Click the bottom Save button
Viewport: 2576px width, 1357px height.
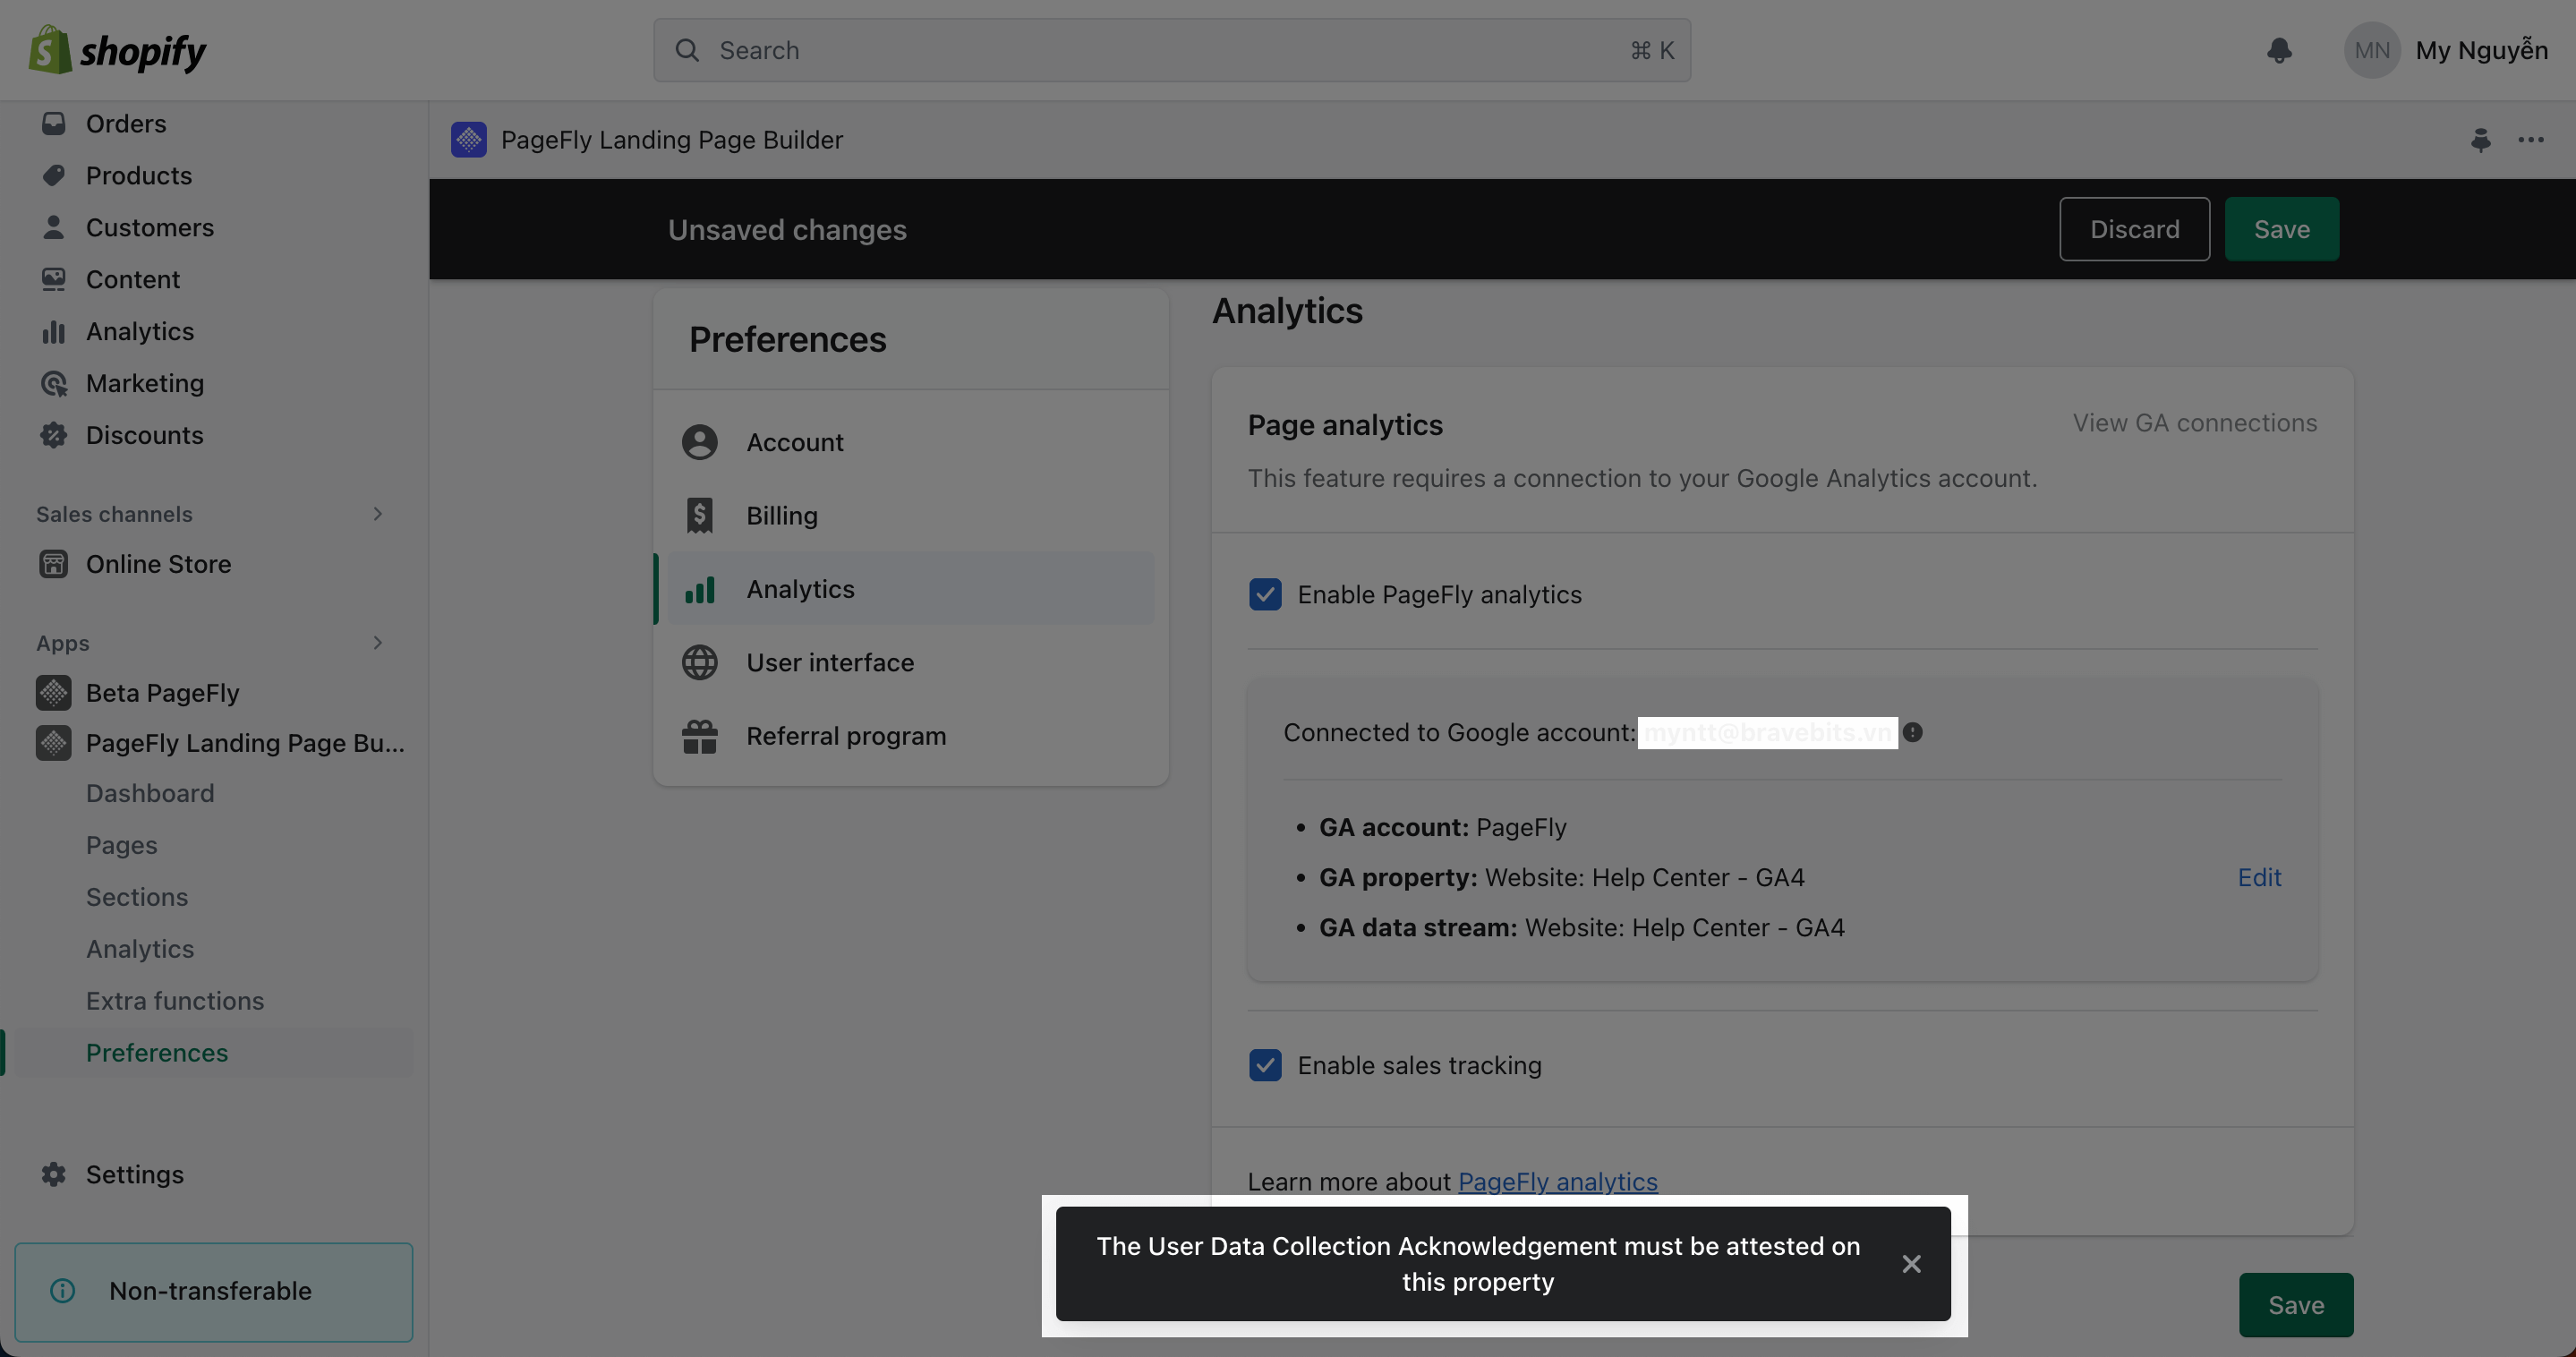pos(2295,1305)
